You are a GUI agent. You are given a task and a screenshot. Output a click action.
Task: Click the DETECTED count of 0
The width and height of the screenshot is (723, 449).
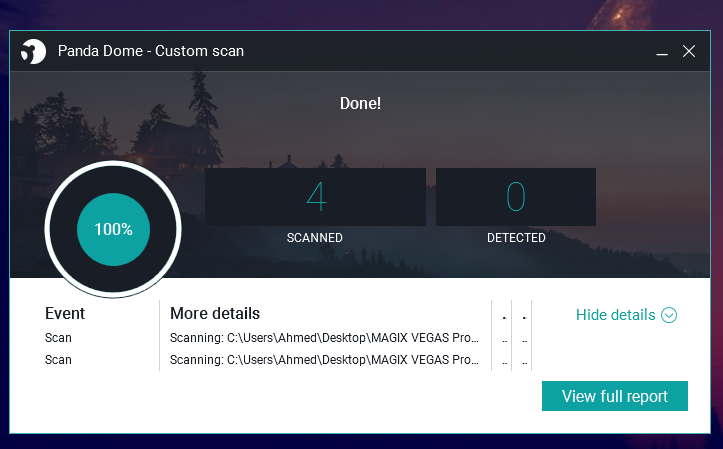point(516,197)
